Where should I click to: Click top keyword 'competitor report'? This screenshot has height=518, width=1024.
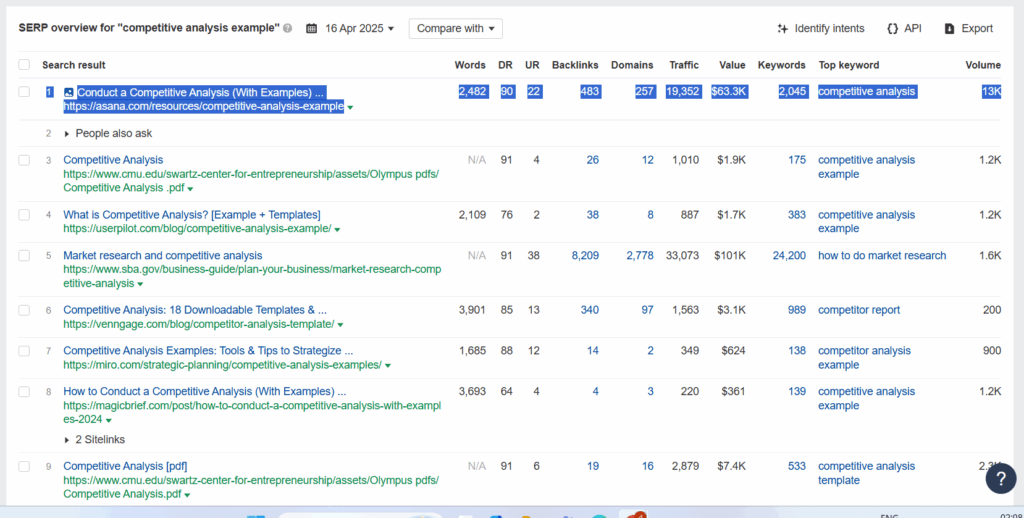click(x=859, y=310)
